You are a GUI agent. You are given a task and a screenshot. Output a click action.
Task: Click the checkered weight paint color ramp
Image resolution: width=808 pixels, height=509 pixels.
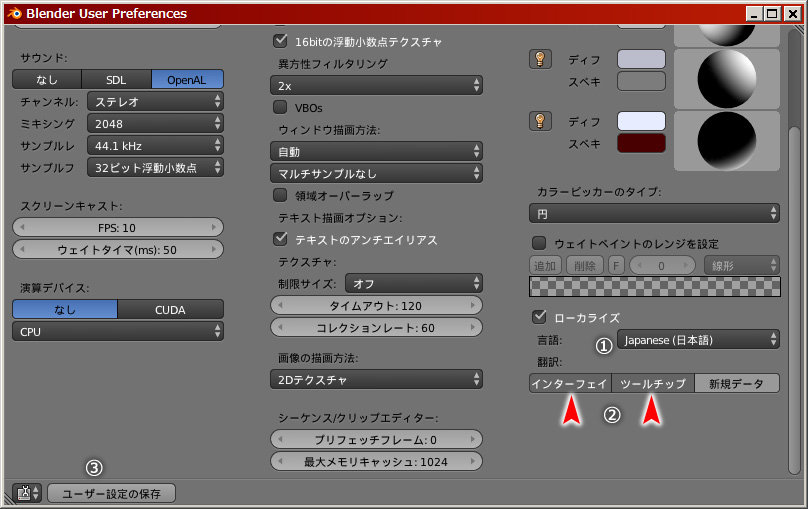tap(654, 286)
